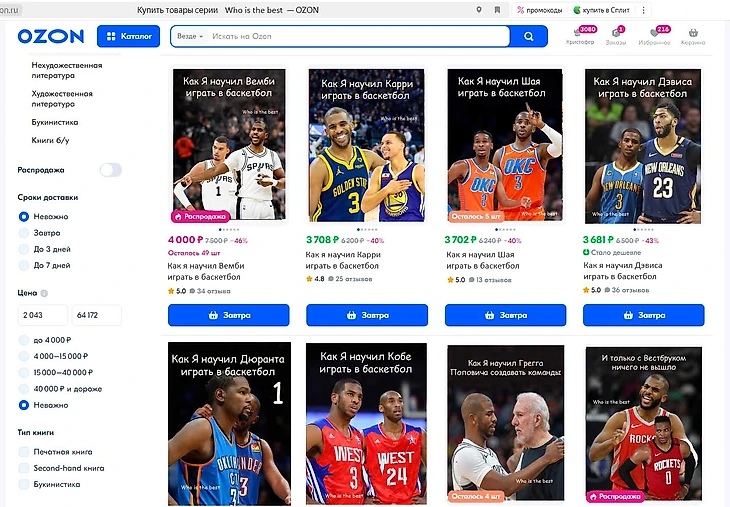
Task: Click the browser bookmark icon
Action: [497, 10]
